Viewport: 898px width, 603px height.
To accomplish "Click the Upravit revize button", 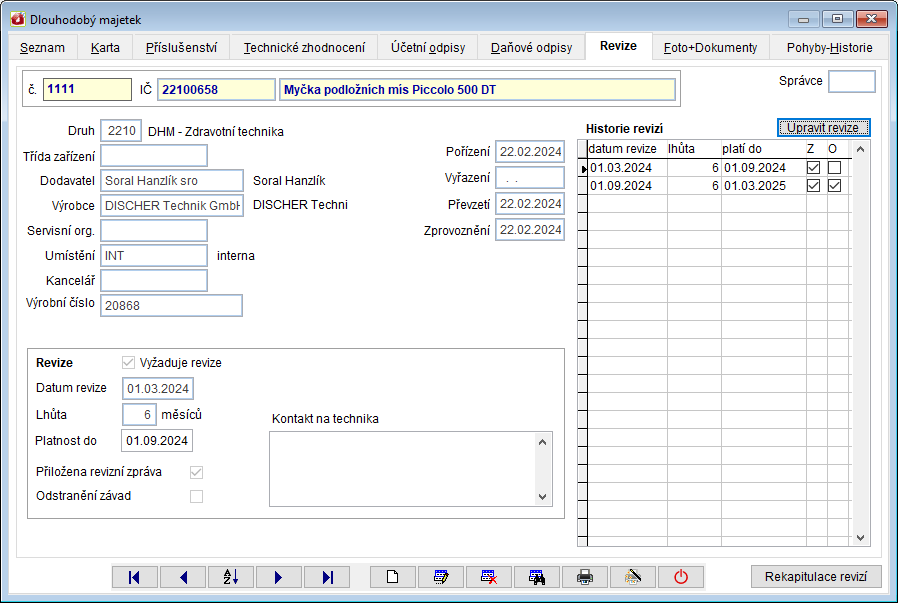I will click(824, 128).
